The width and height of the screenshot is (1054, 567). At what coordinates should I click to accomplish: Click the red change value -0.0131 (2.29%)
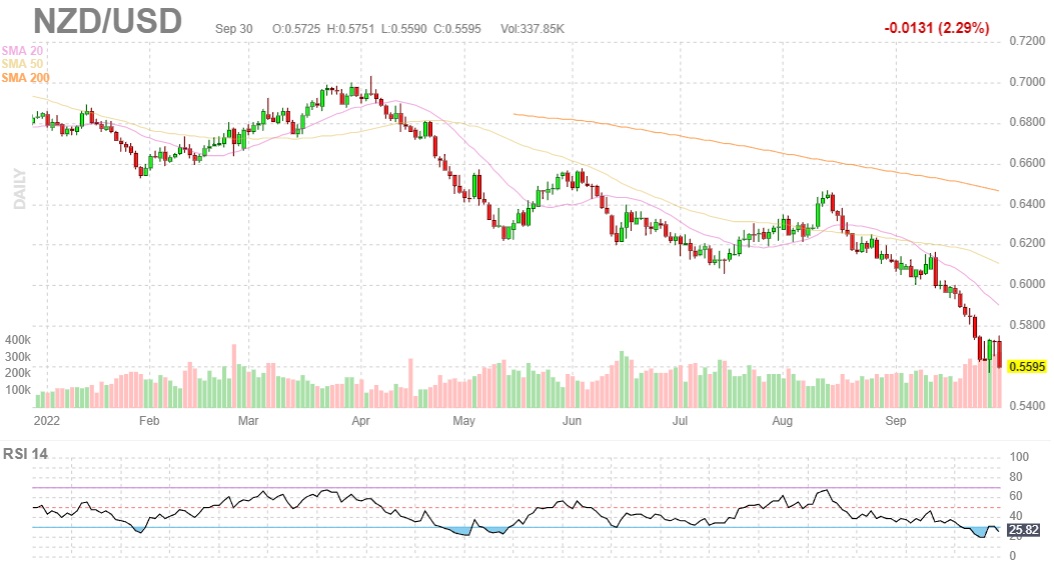937,28
